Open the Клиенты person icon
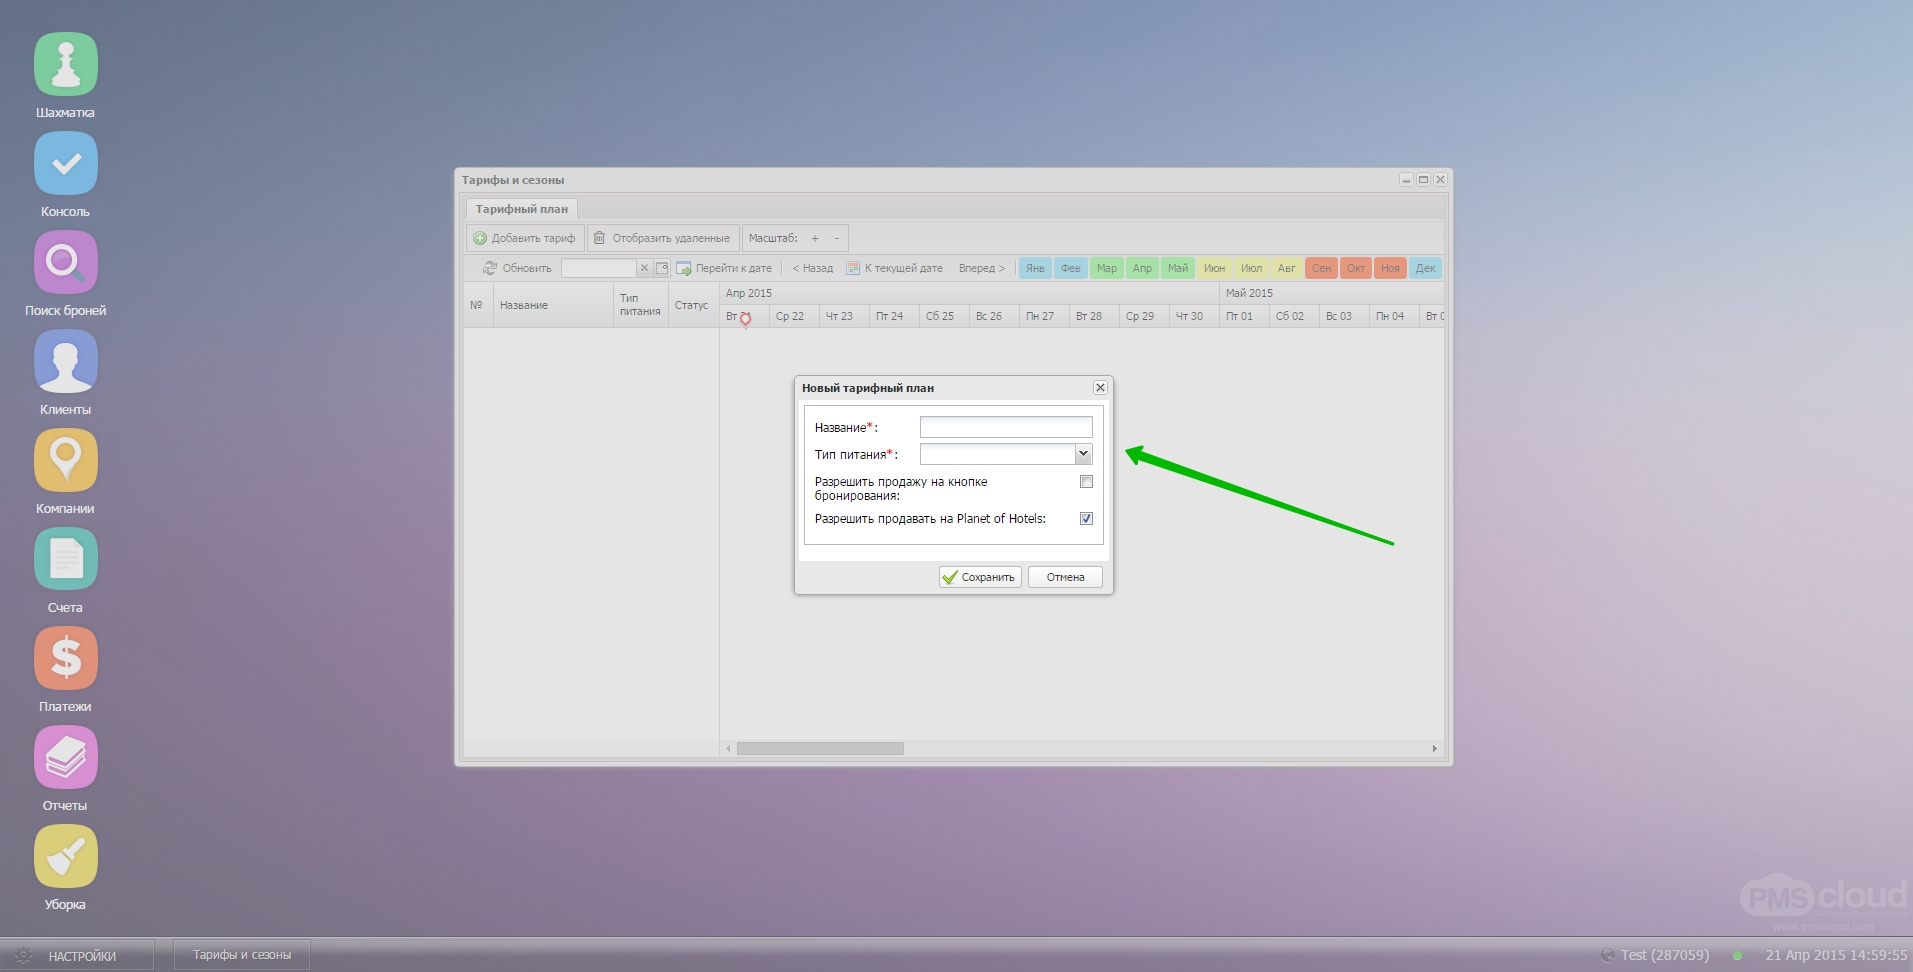 pyautogui.click(x=66, y=361)
